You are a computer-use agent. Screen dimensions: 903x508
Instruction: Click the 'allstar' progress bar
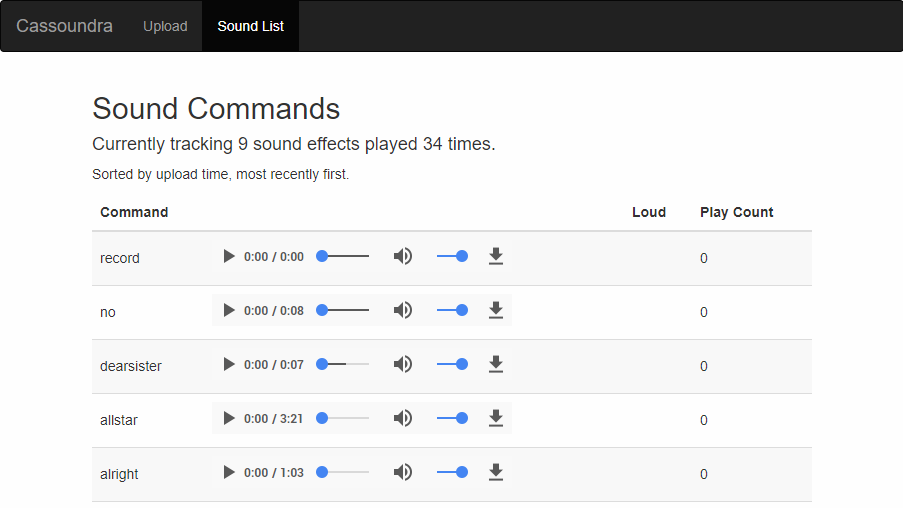343,418
